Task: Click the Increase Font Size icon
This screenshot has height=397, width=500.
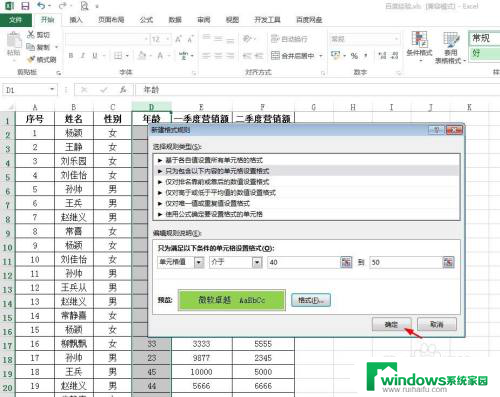Action: [x=178, y=39]
